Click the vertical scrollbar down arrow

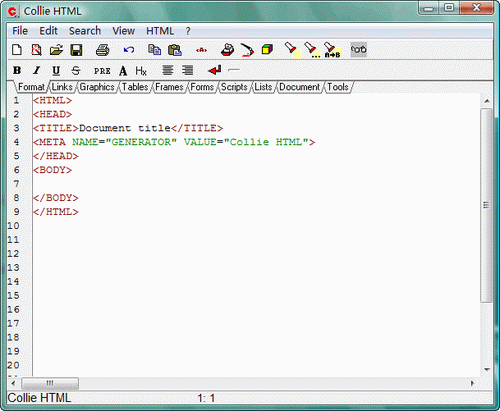click(487, 369)
